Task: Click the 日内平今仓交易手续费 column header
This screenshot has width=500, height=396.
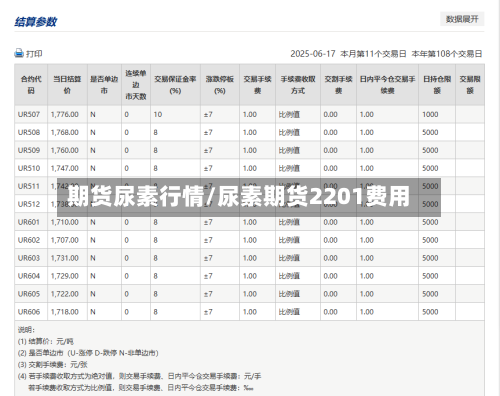Action: click(x=387, y=85)
